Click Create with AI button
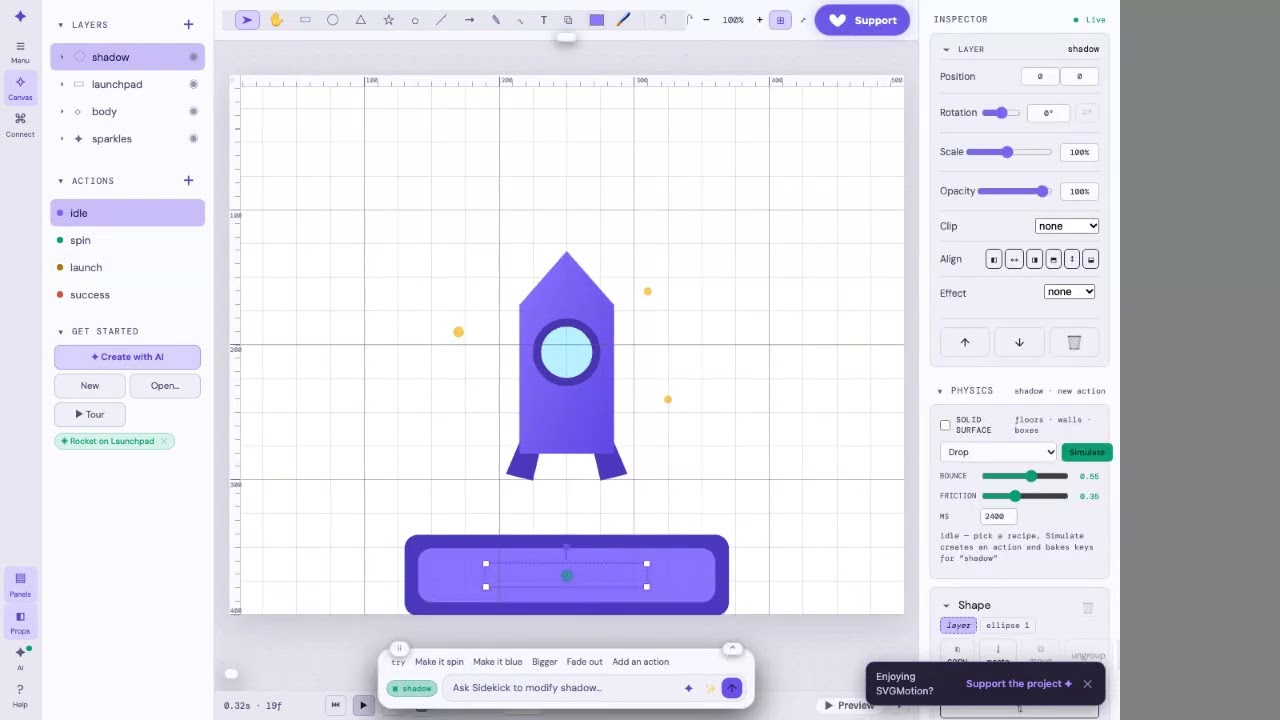The image size is (1280, 720). (x=127, y=357)
